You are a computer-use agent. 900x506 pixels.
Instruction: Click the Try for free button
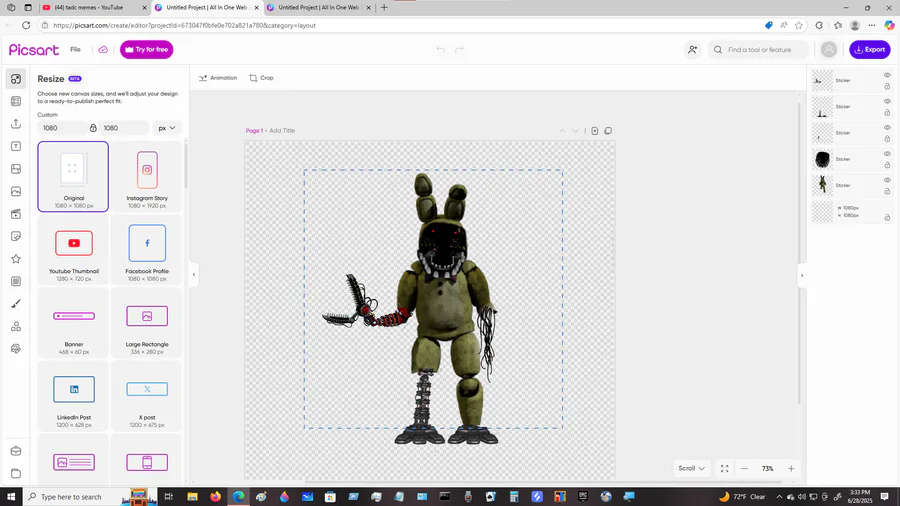146,49
